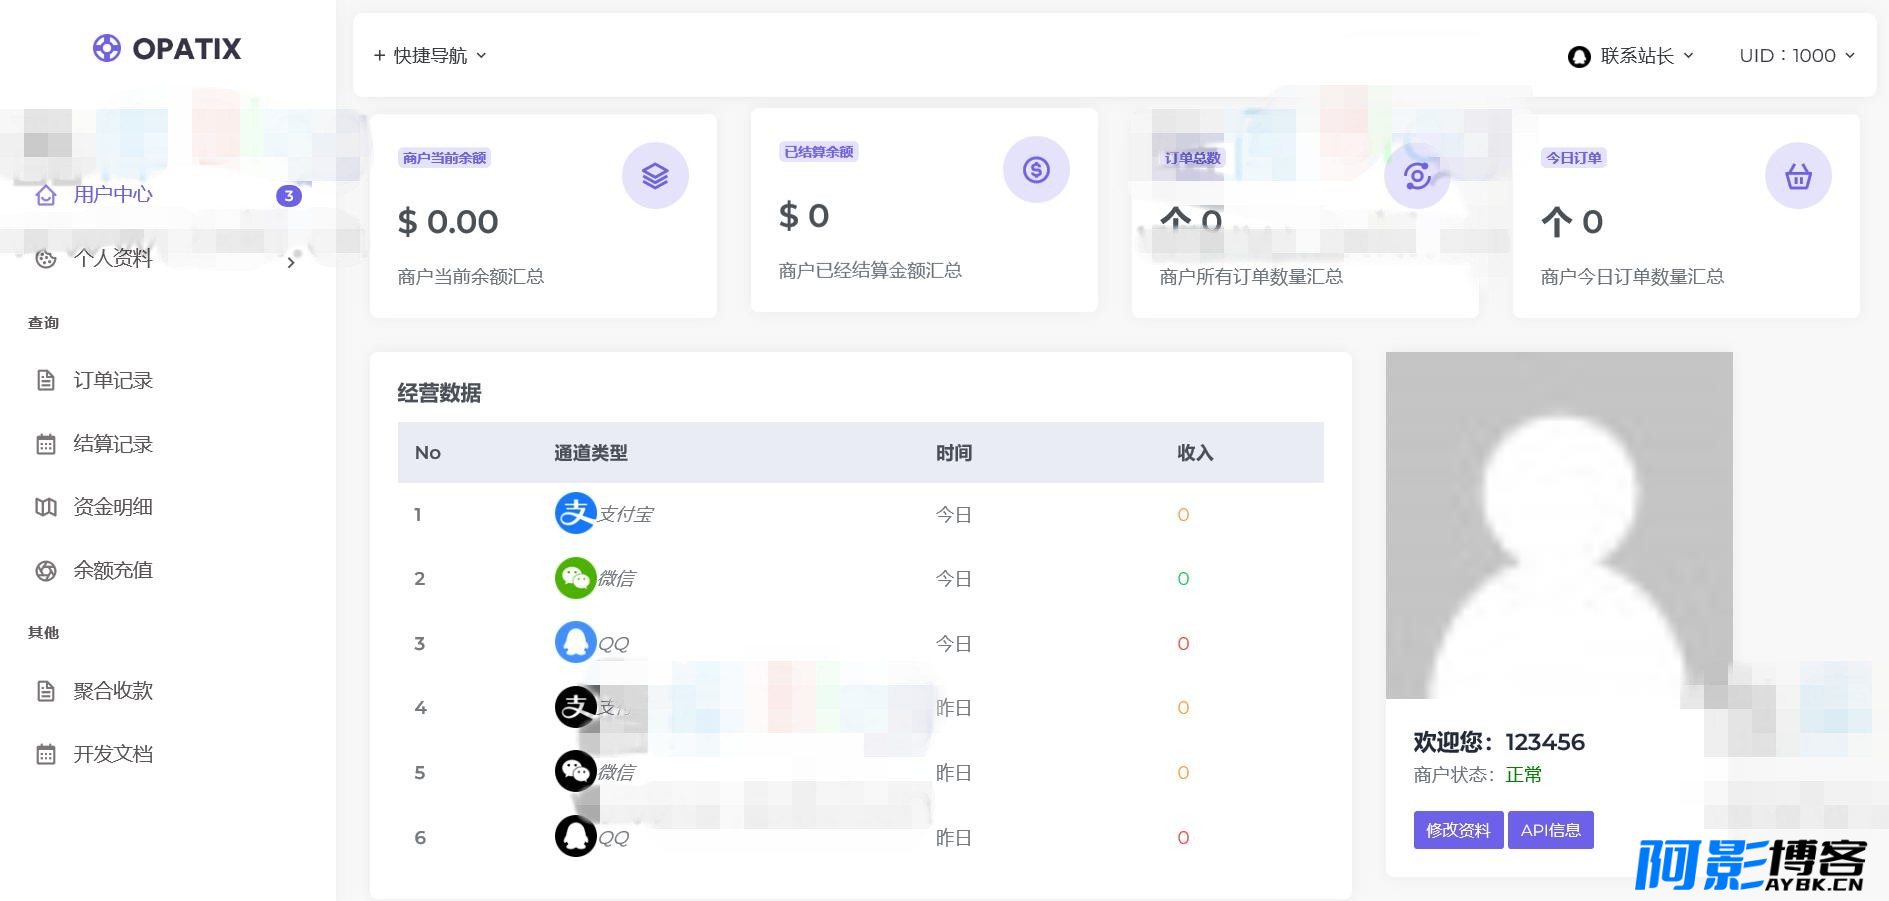The height and width of the screenshot is (901, 1889).
Task: Click the OPATIX logo icon
Action: click(106, 48)
